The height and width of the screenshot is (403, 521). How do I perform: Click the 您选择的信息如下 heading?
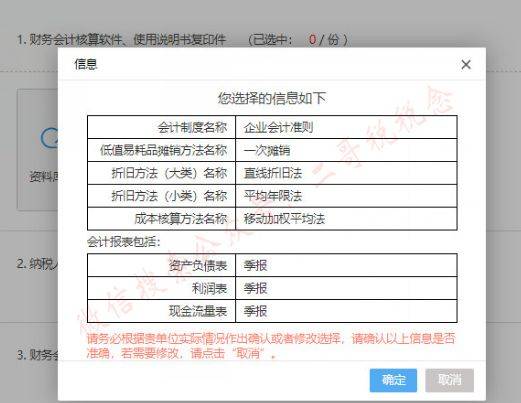(272, 98)
